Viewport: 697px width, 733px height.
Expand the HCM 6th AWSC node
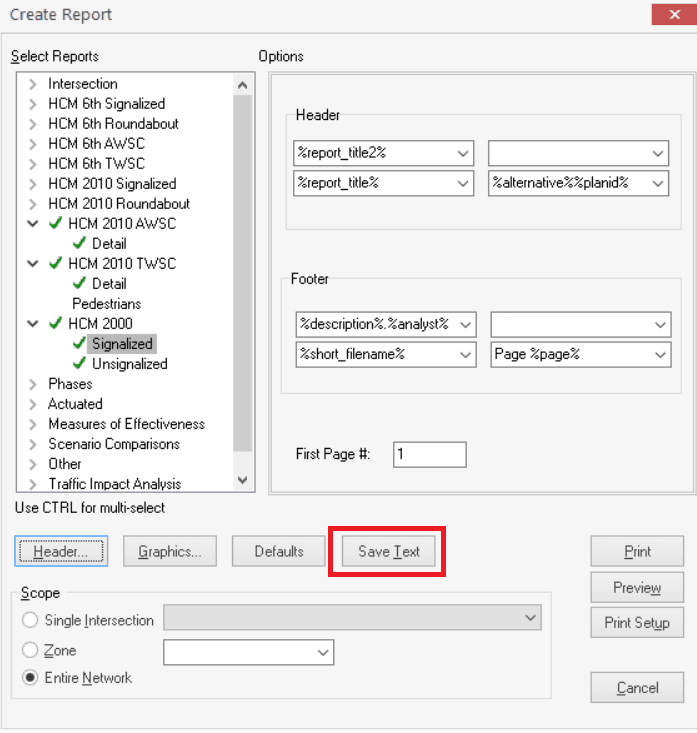[32, 144]
